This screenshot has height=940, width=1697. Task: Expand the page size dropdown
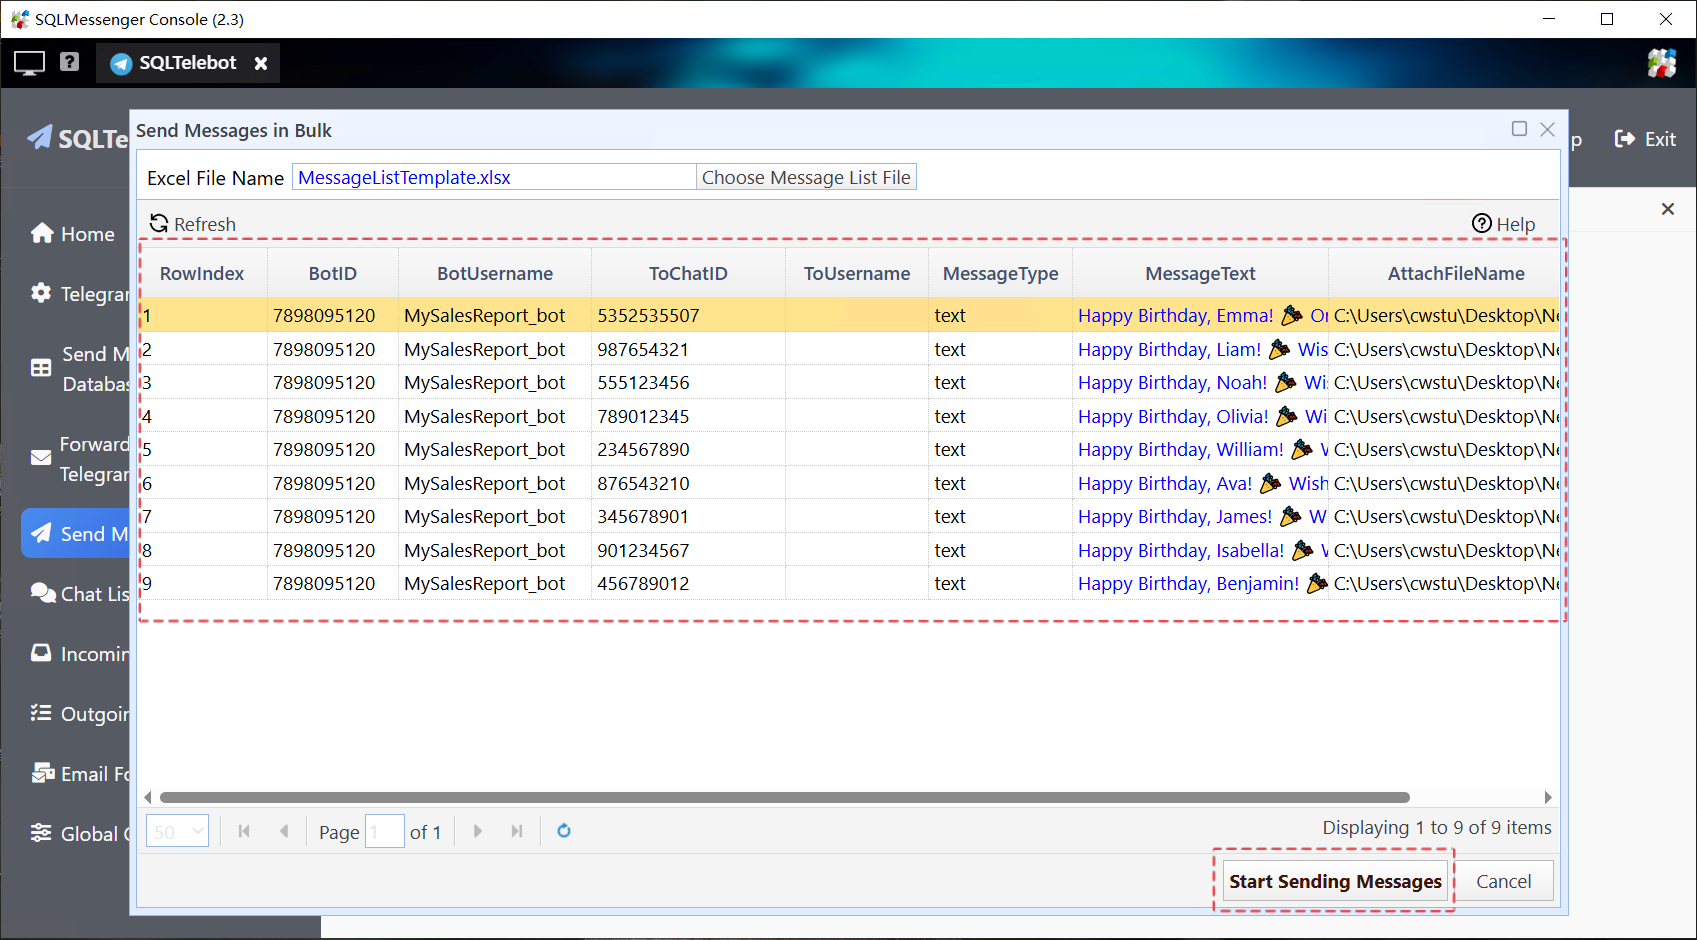tap(197, 831)
